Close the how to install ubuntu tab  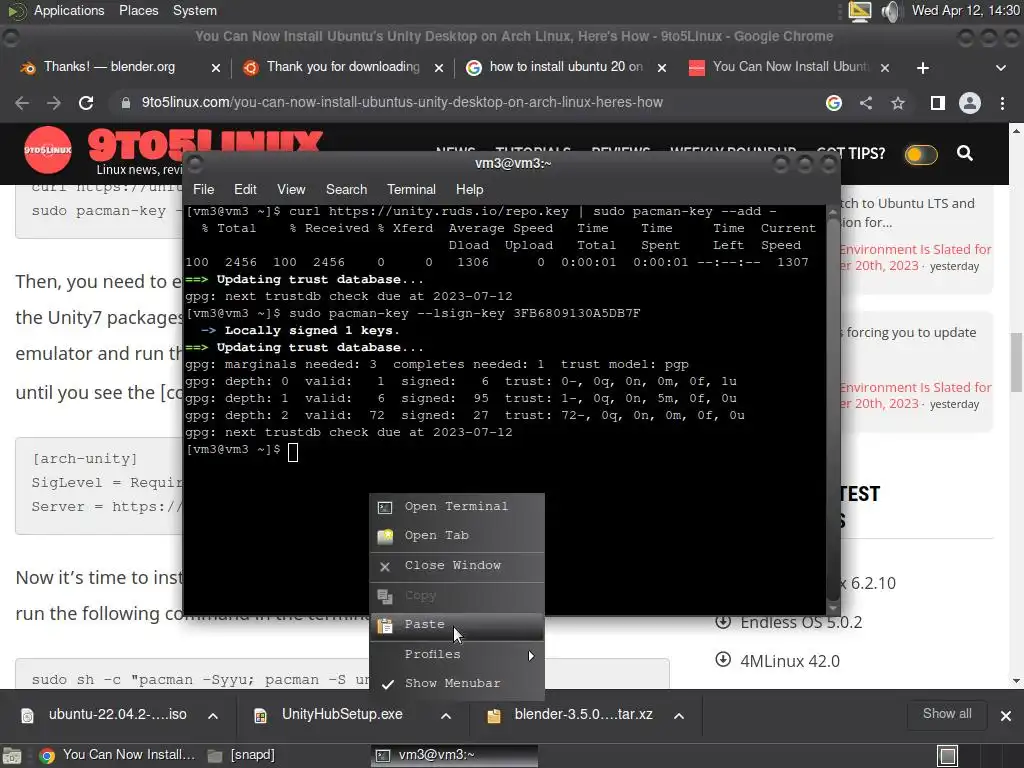pyautogui.click(x=662, y=68)
